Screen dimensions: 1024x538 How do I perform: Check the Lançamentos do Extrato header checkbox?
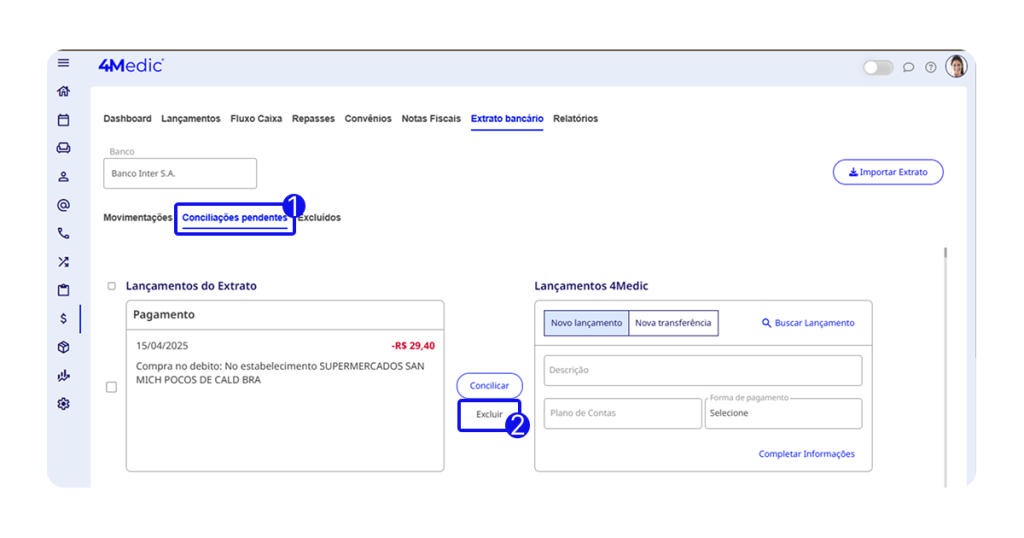click(x=112, y=286)
